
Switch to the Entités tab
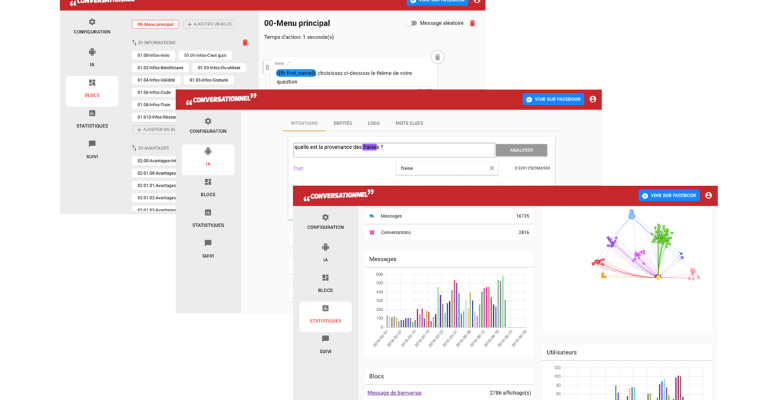coord(343,123)
